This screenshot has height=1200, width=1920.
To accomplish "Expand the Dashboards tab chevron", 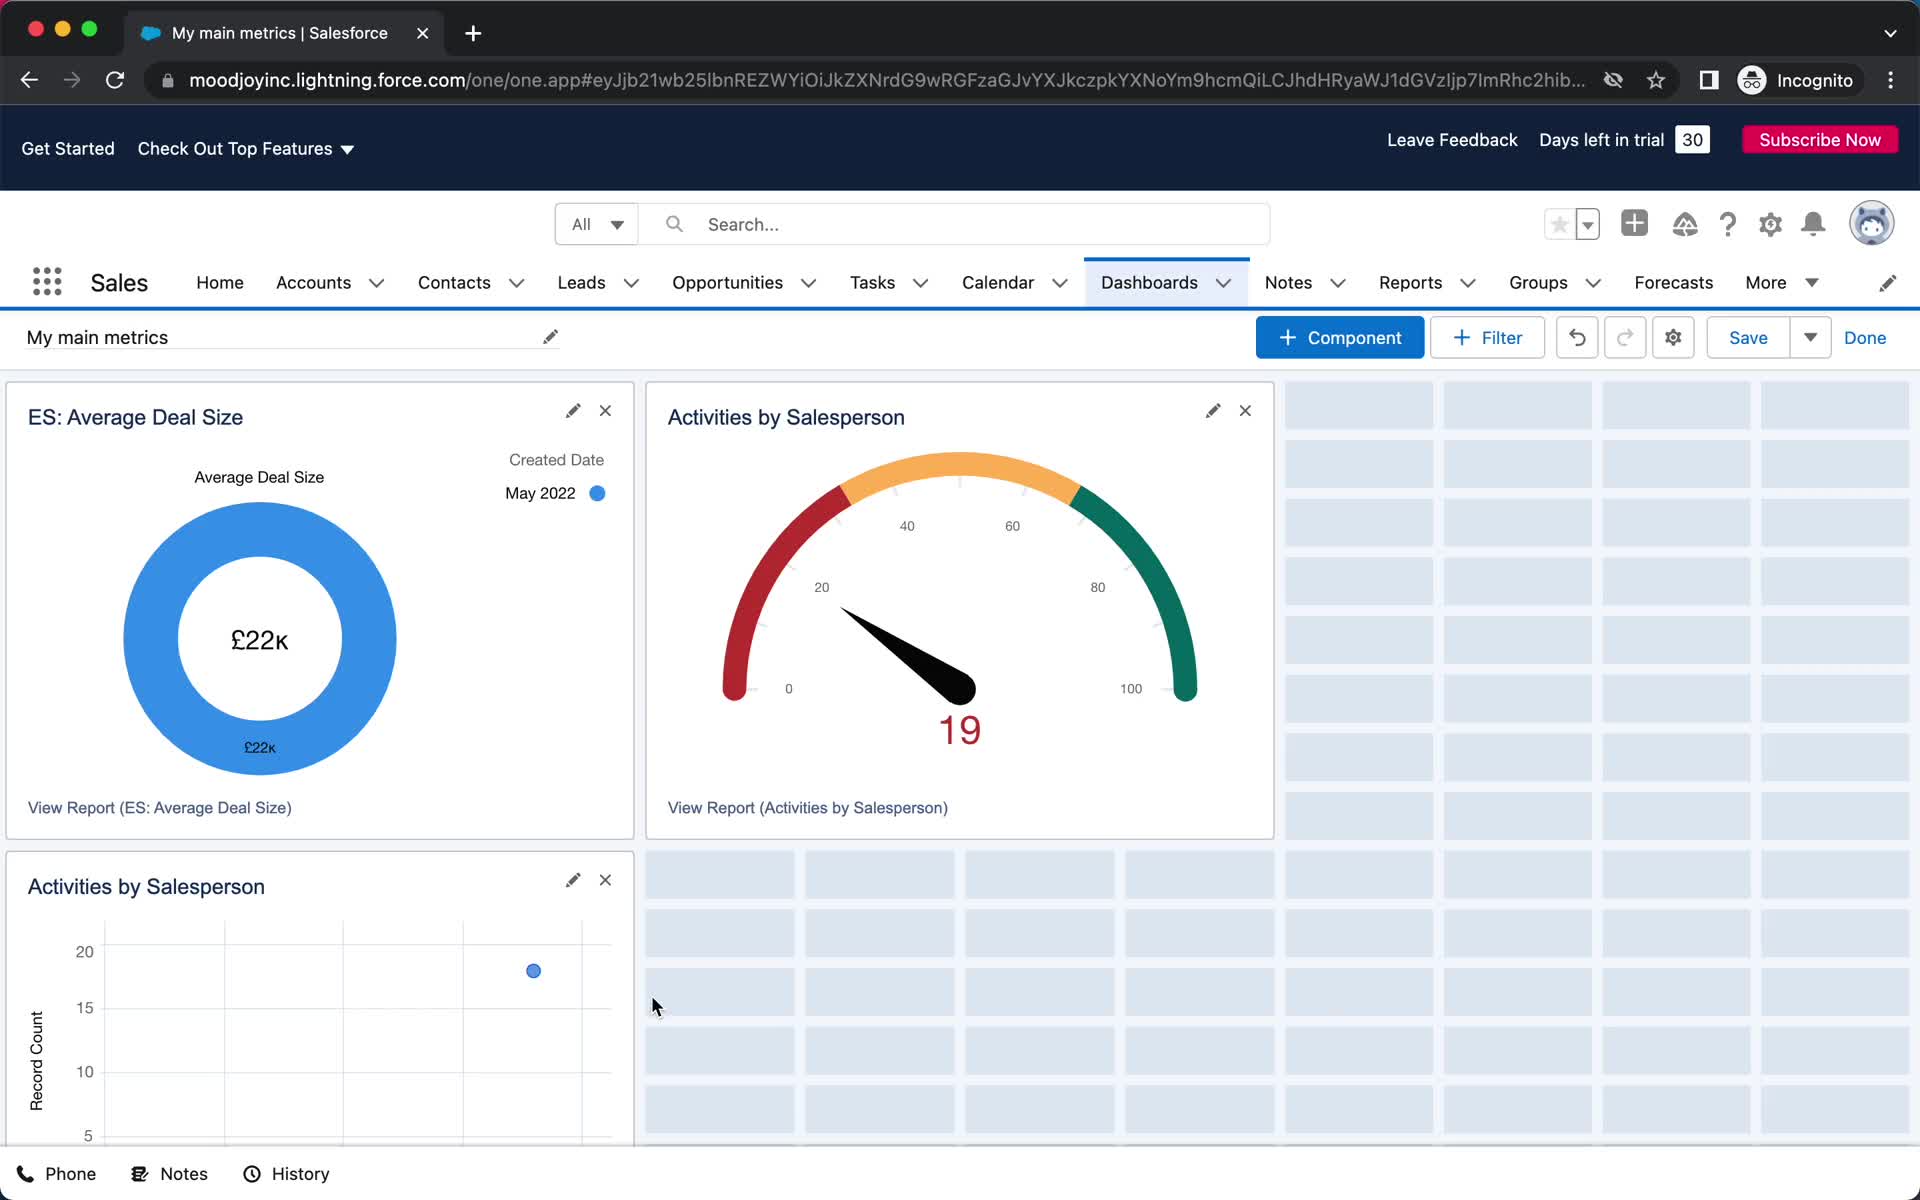I will click(x=1223, y=283).
